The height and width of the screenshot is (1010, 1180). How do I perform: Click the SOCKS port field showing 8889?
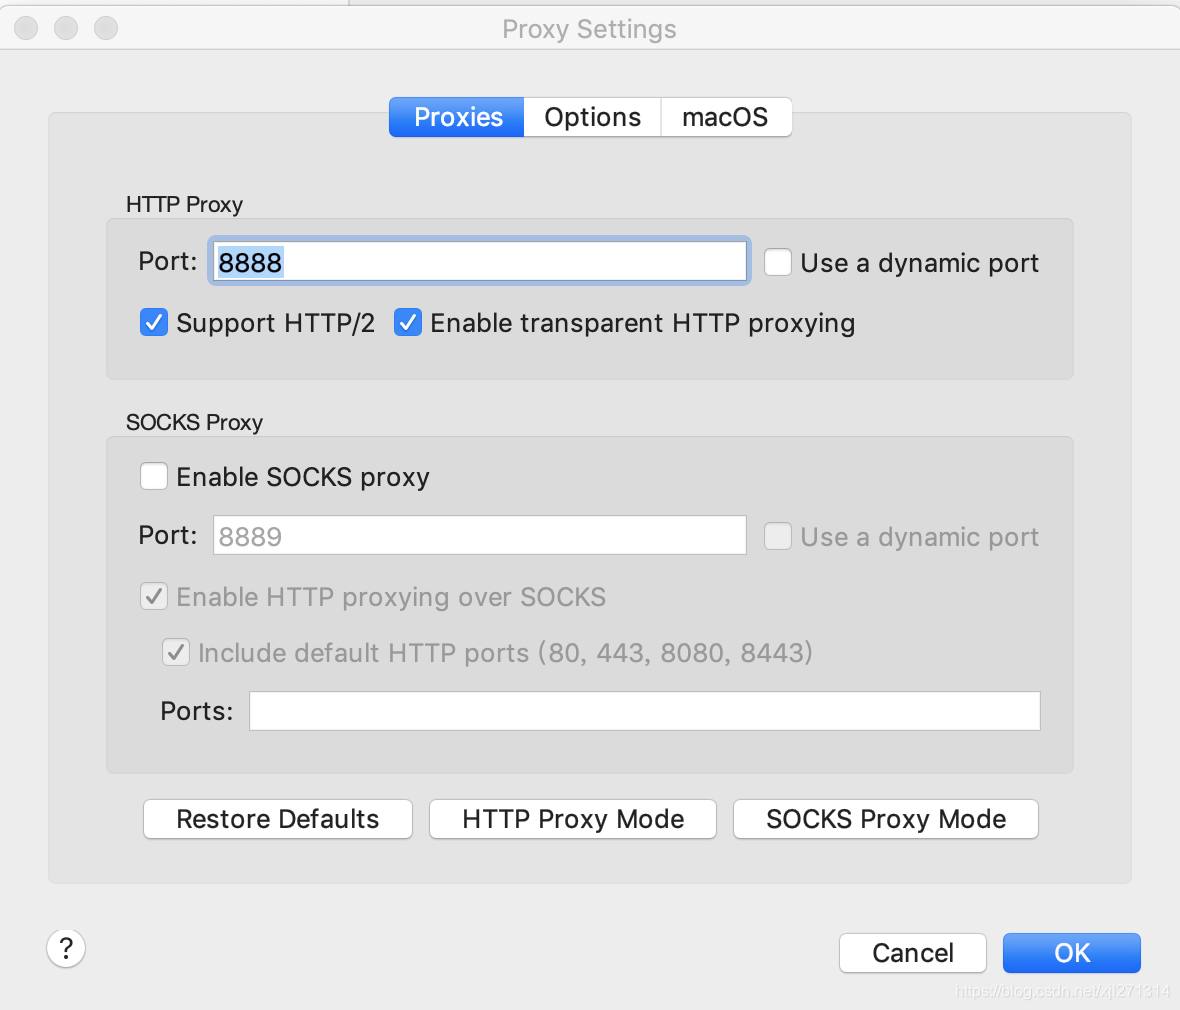click(479, 535)
